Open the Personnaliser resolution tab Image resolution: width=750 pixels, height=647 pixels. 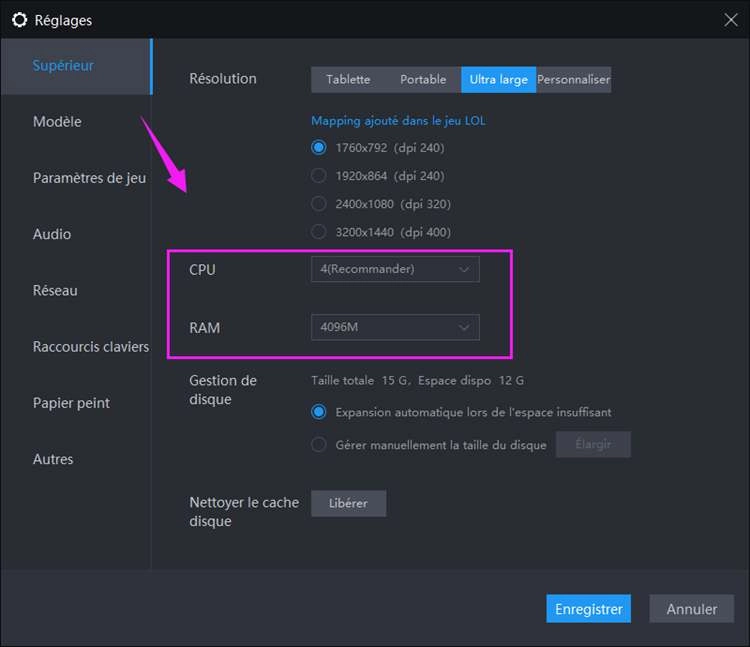pos(573,80)
